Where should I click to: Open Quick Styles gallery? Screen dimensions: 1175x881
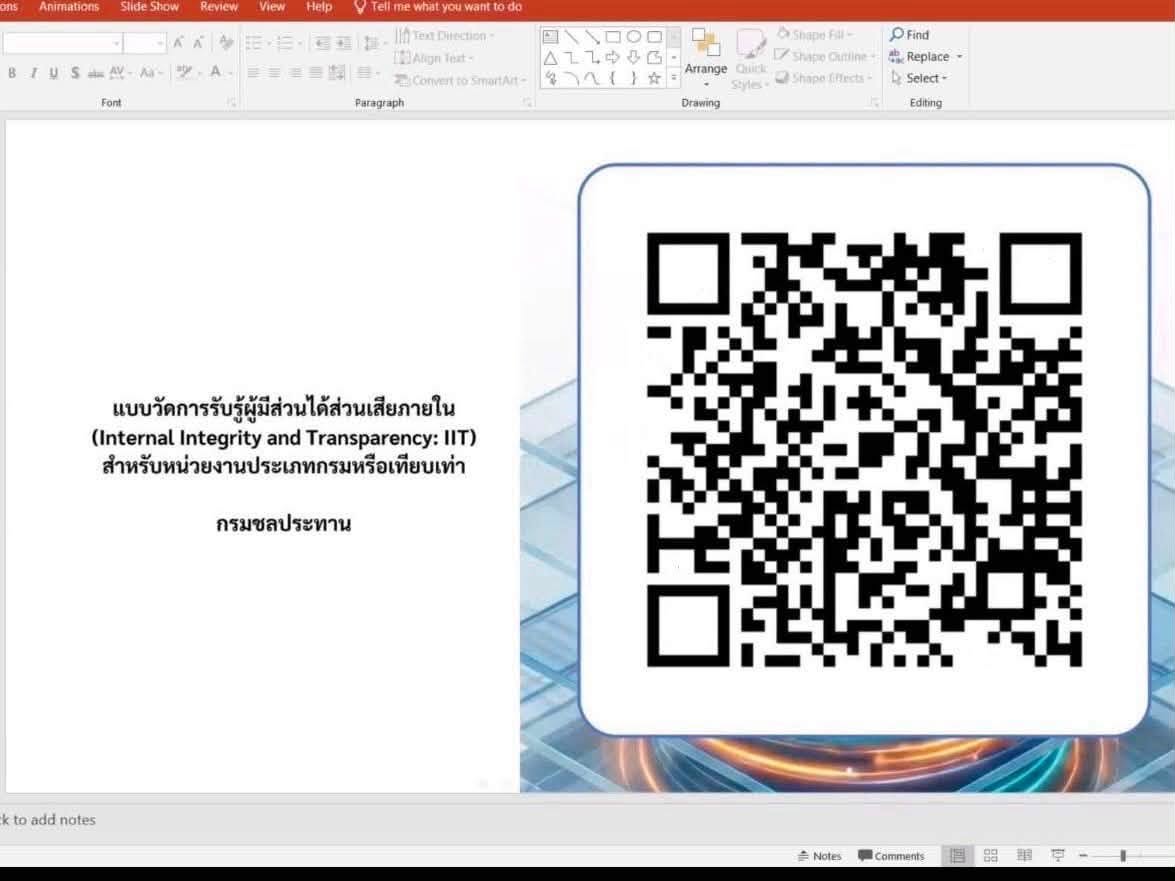750,60
